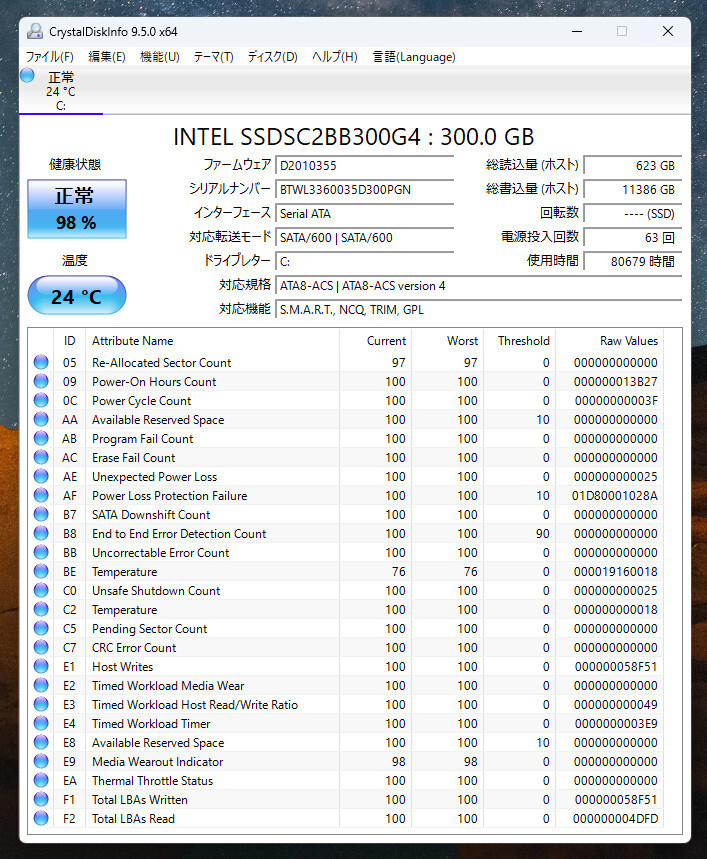Click status orb for Unexpected Power Loss
The height and width of the screenshot is (859, 707).
[41, 476]
